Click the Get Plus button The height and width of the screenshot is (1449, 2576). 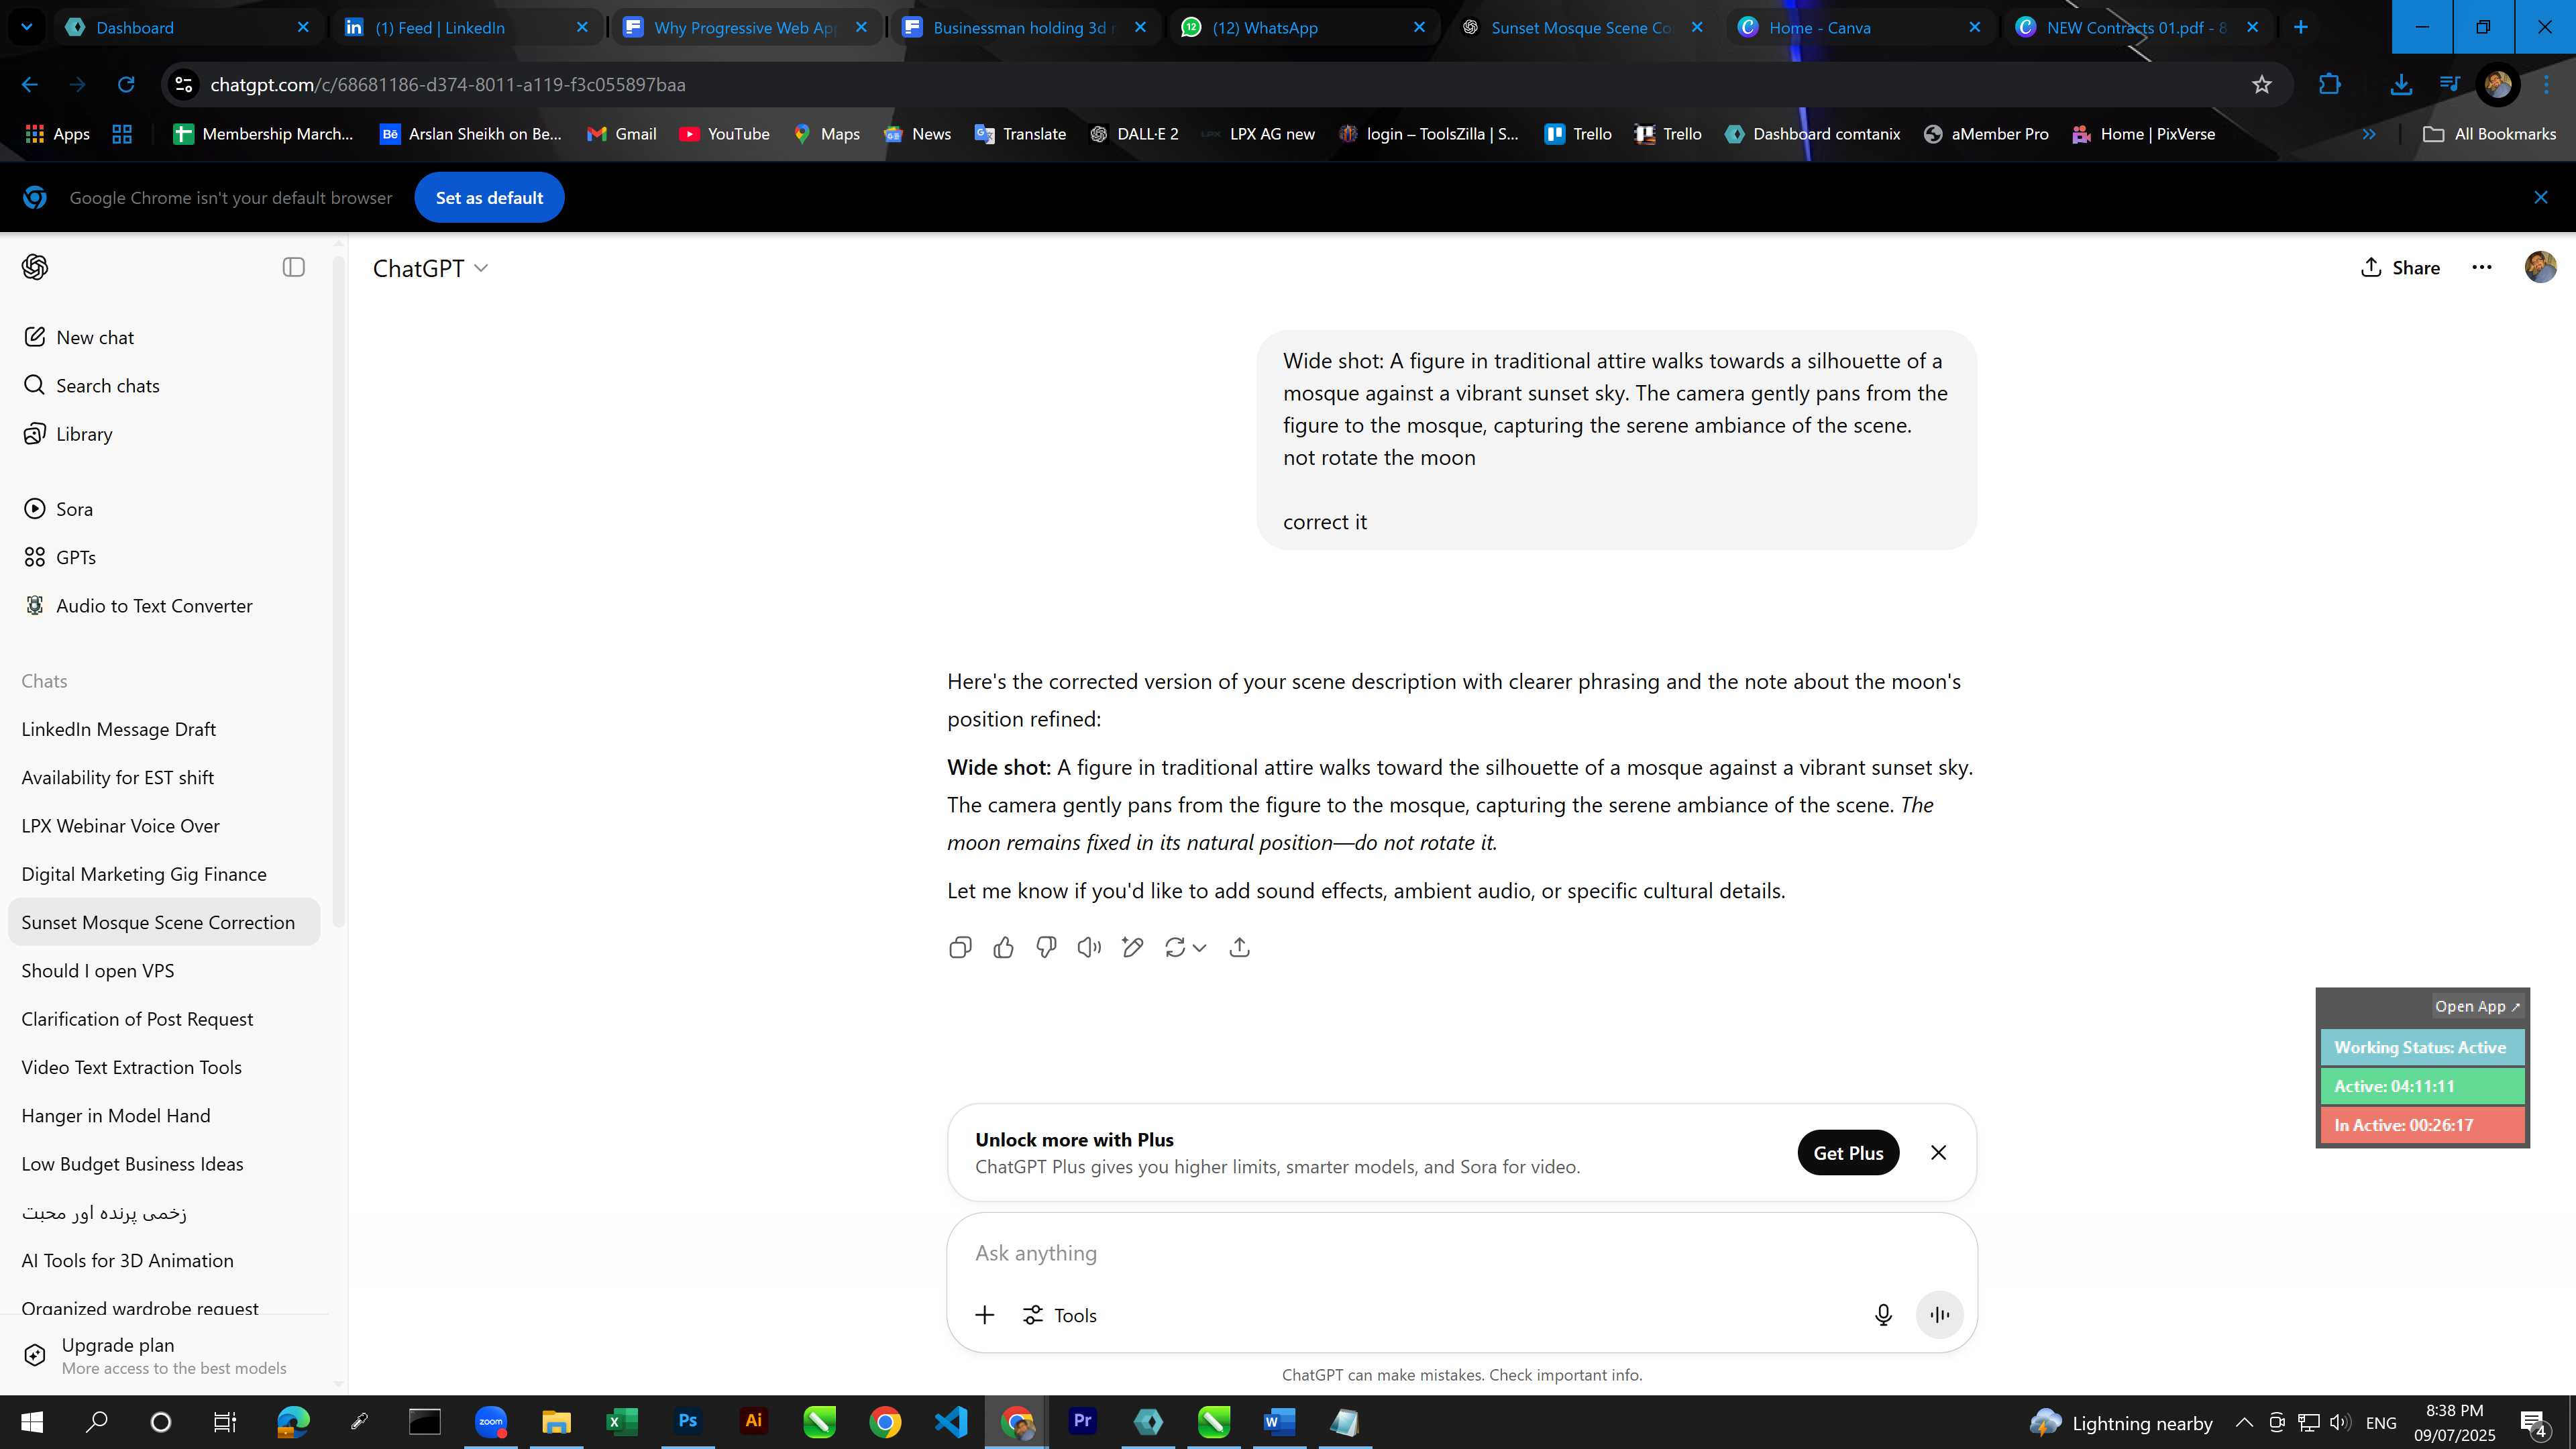[1848, 1153]
